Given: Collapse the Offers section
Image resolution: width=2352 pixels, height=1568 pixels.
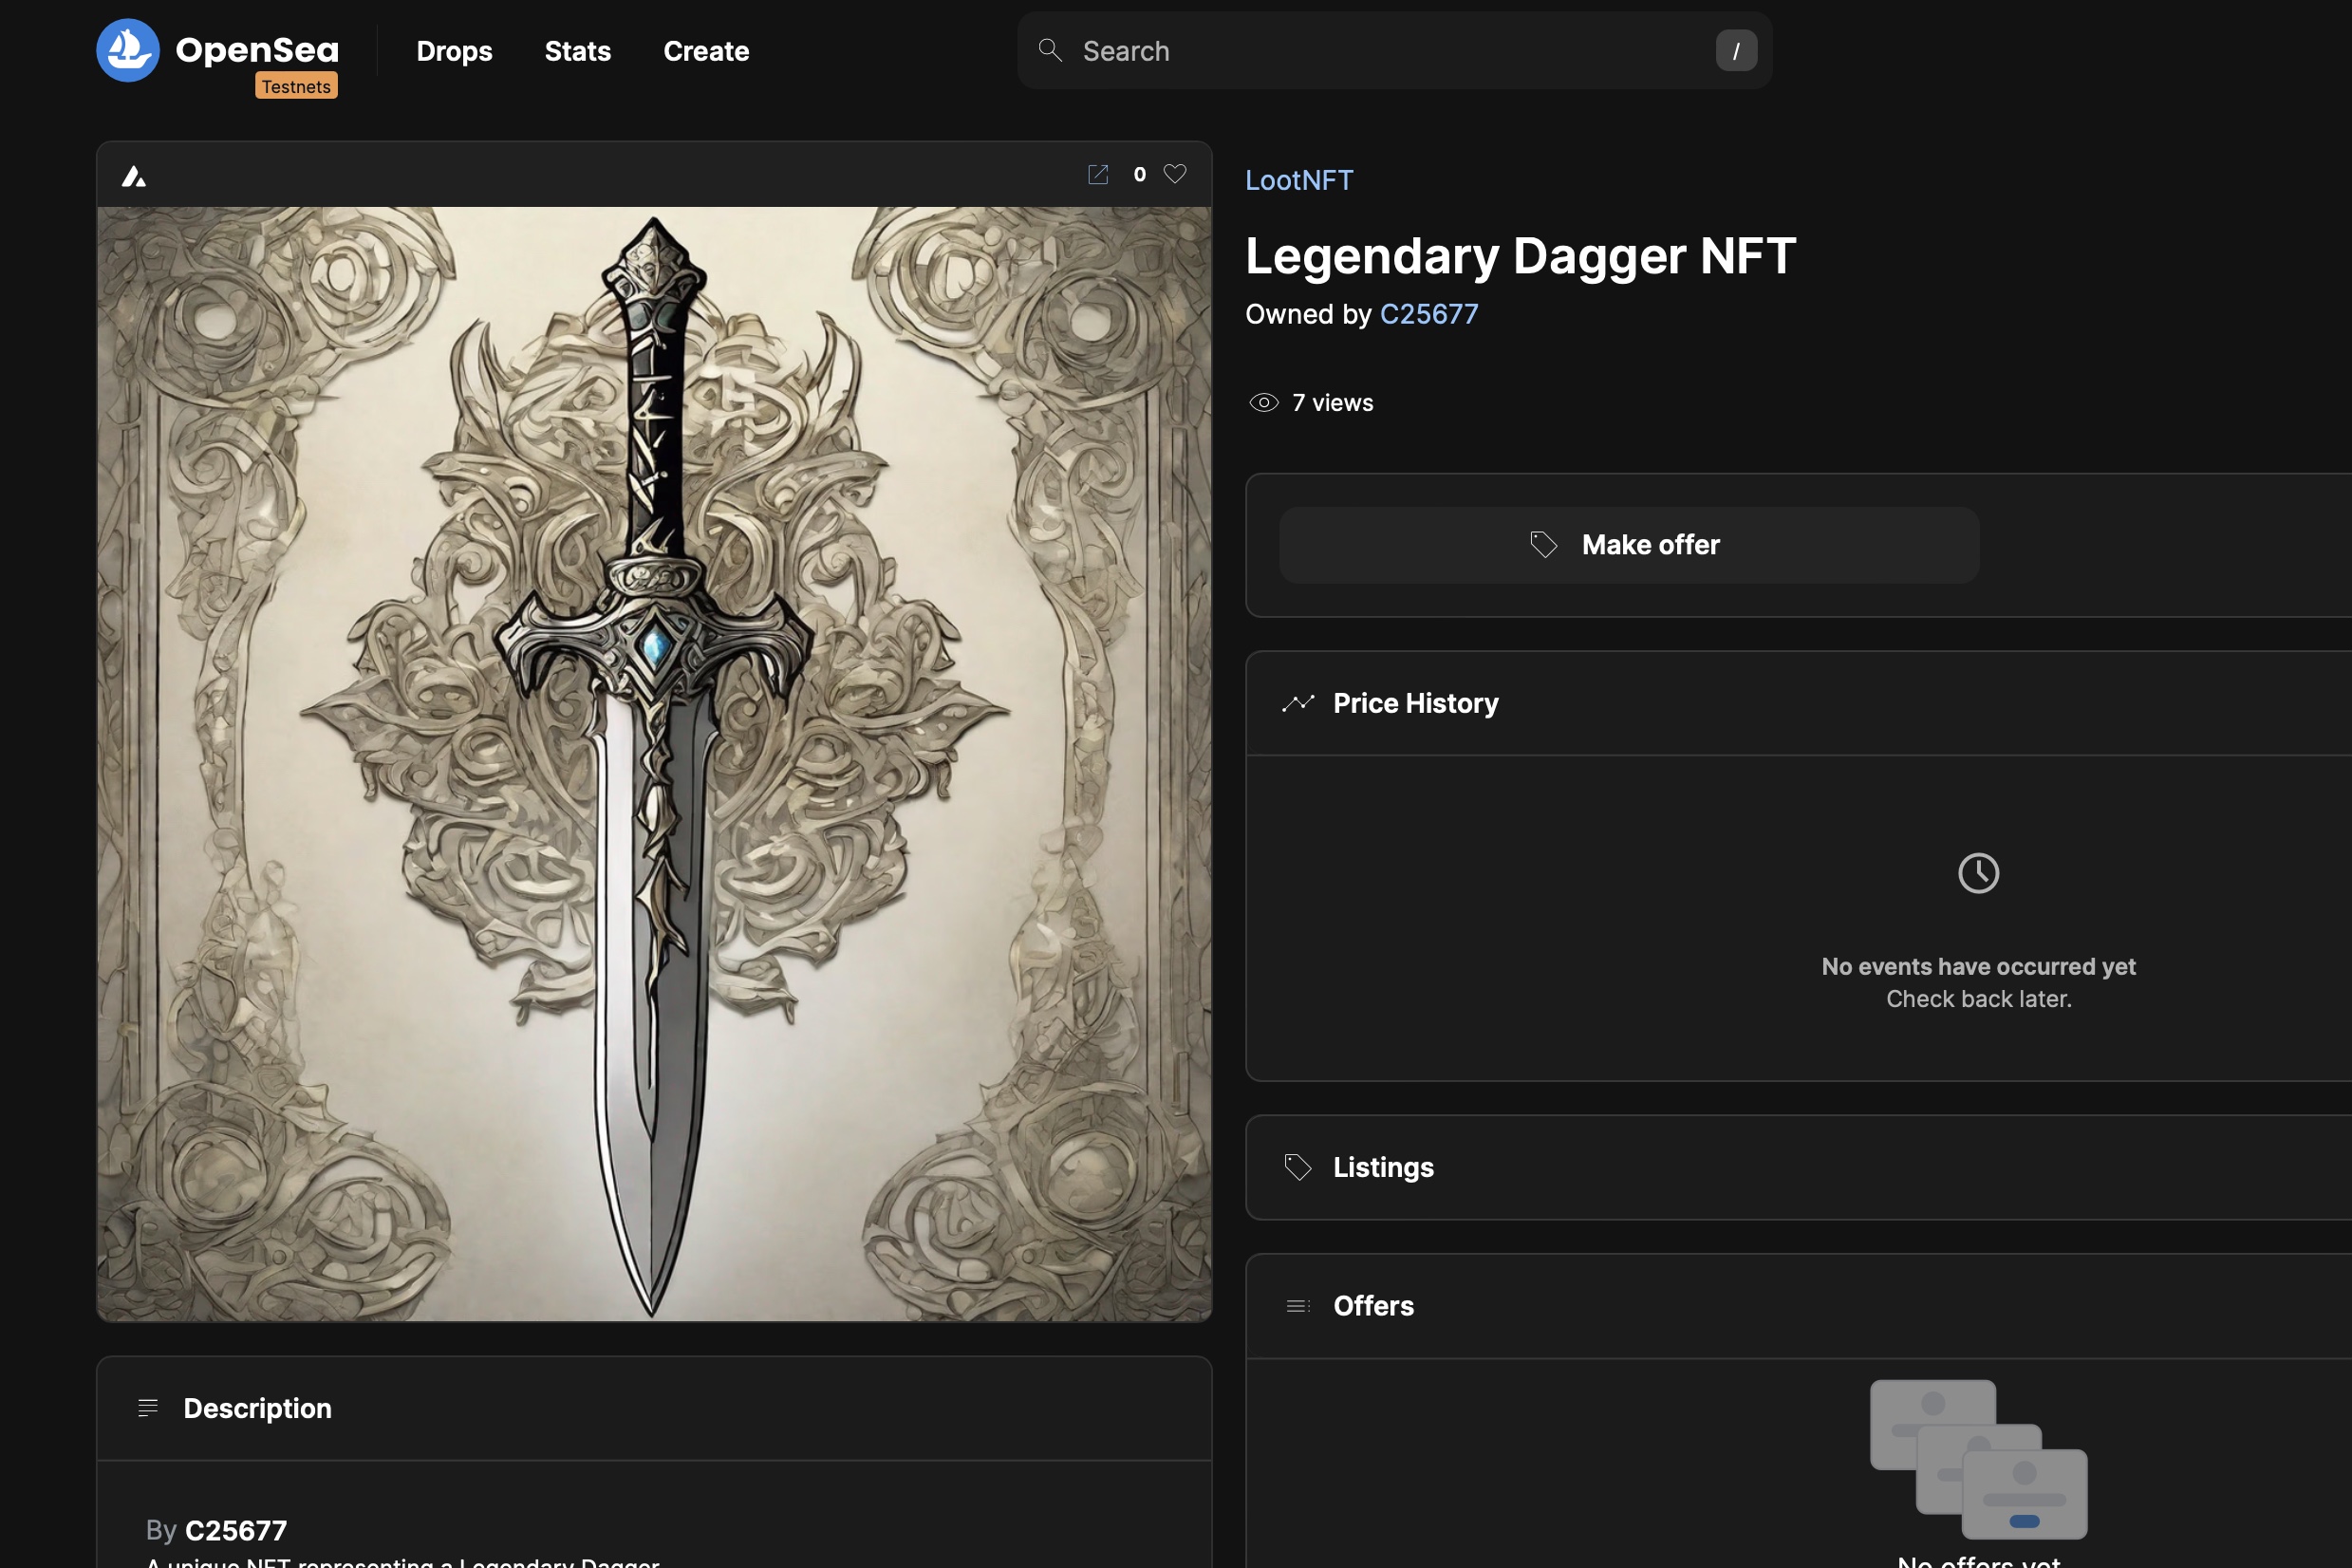Looking at the screenshot, I should point(1373,1306).
